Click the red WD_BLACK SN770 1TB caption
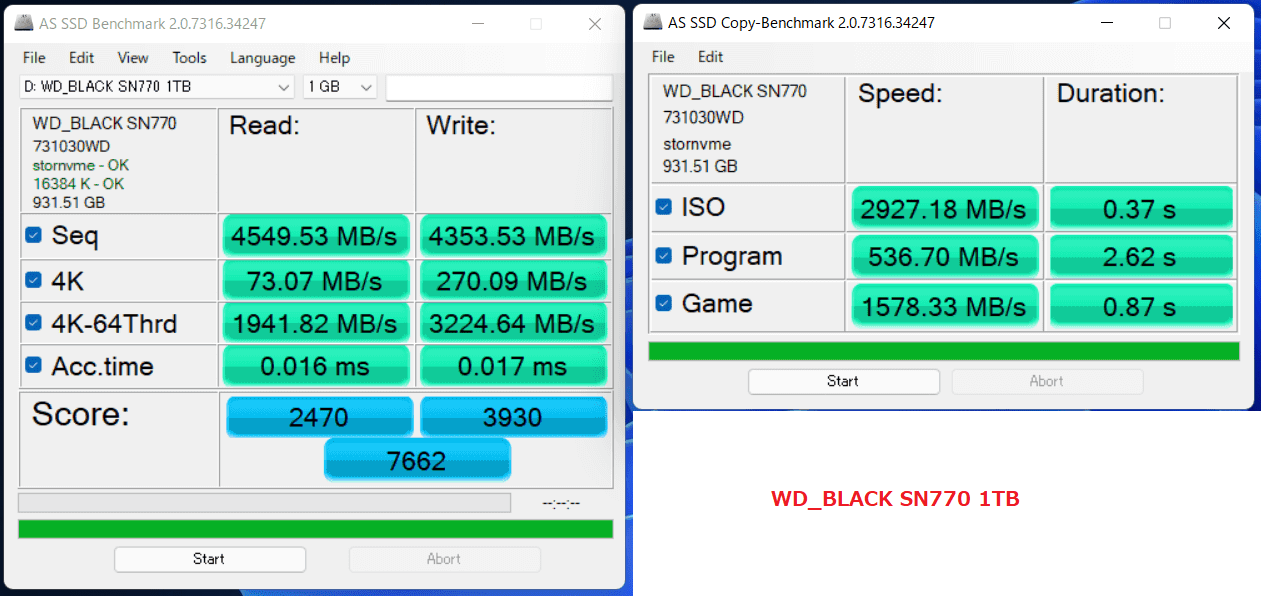This screenshot has width=1261, height=596. point(895,498)
